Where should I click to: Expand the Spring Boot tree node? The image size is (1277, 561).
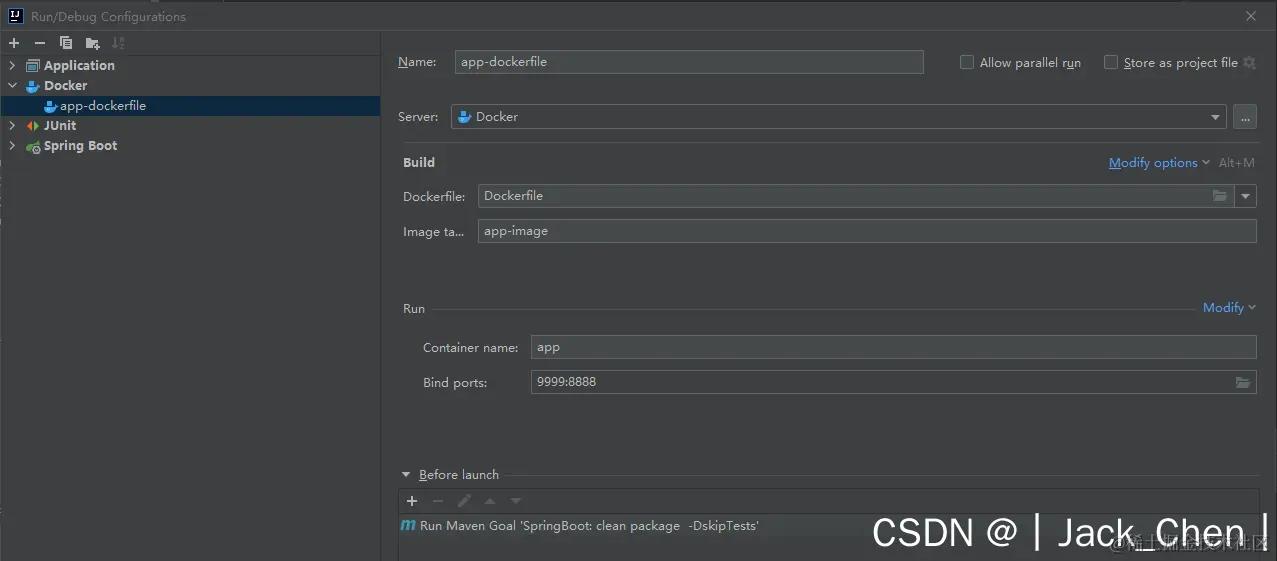tap(12, 146)
